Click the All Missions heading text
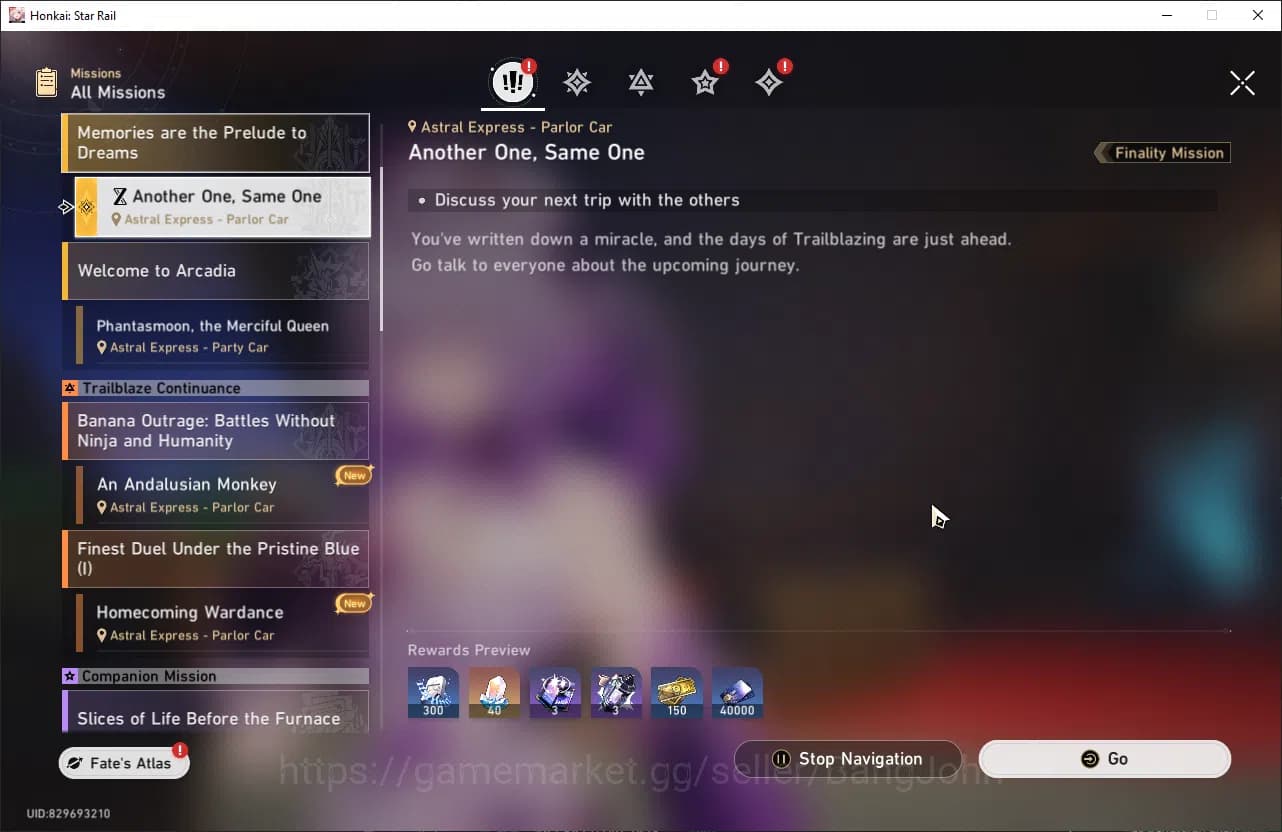Image resolution: width=1282 pixels, height=832 pixels. (118, 92)
